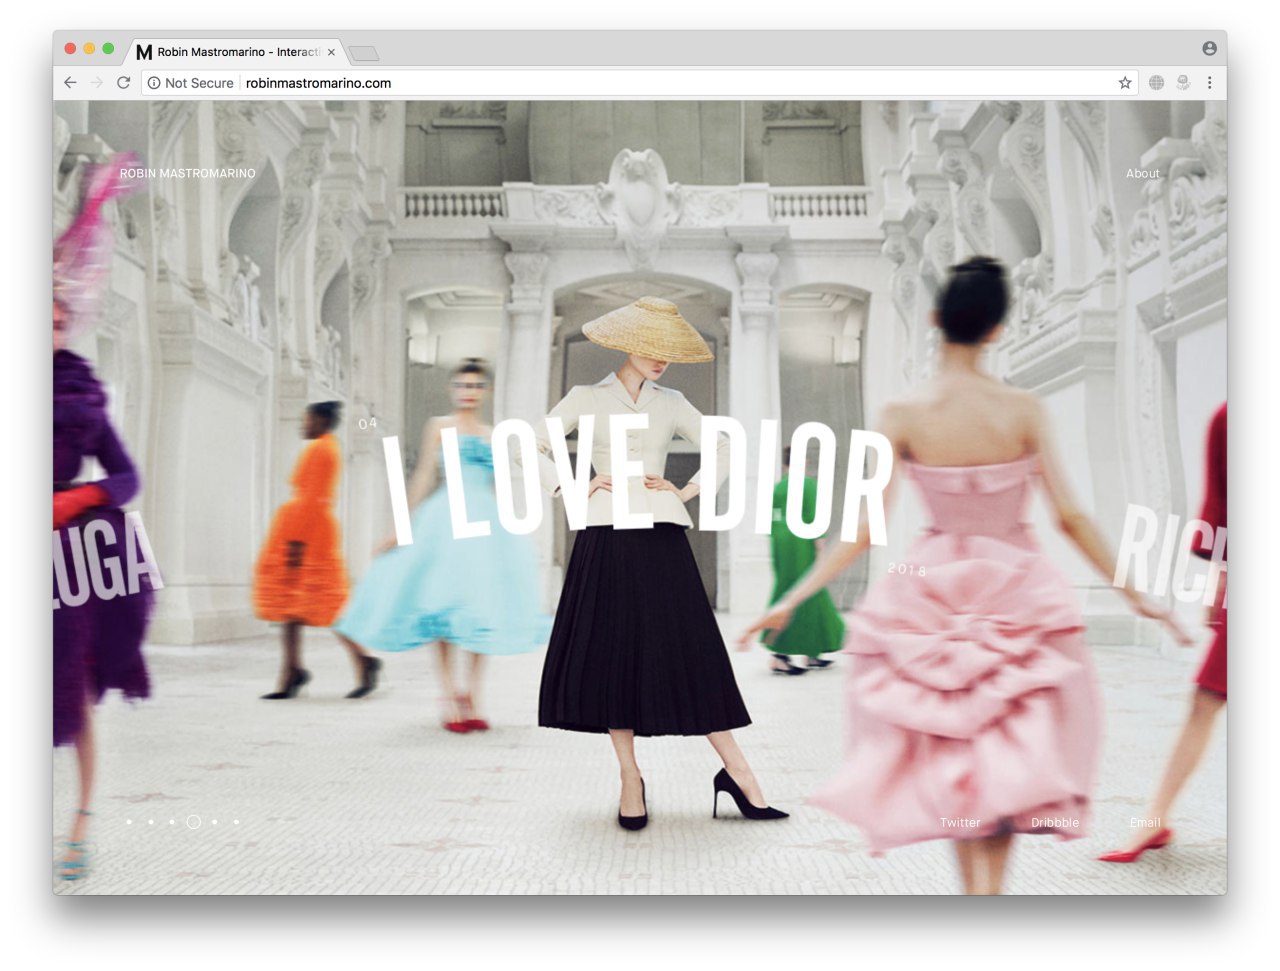Click the 04 slide number label

pos(368,424)
